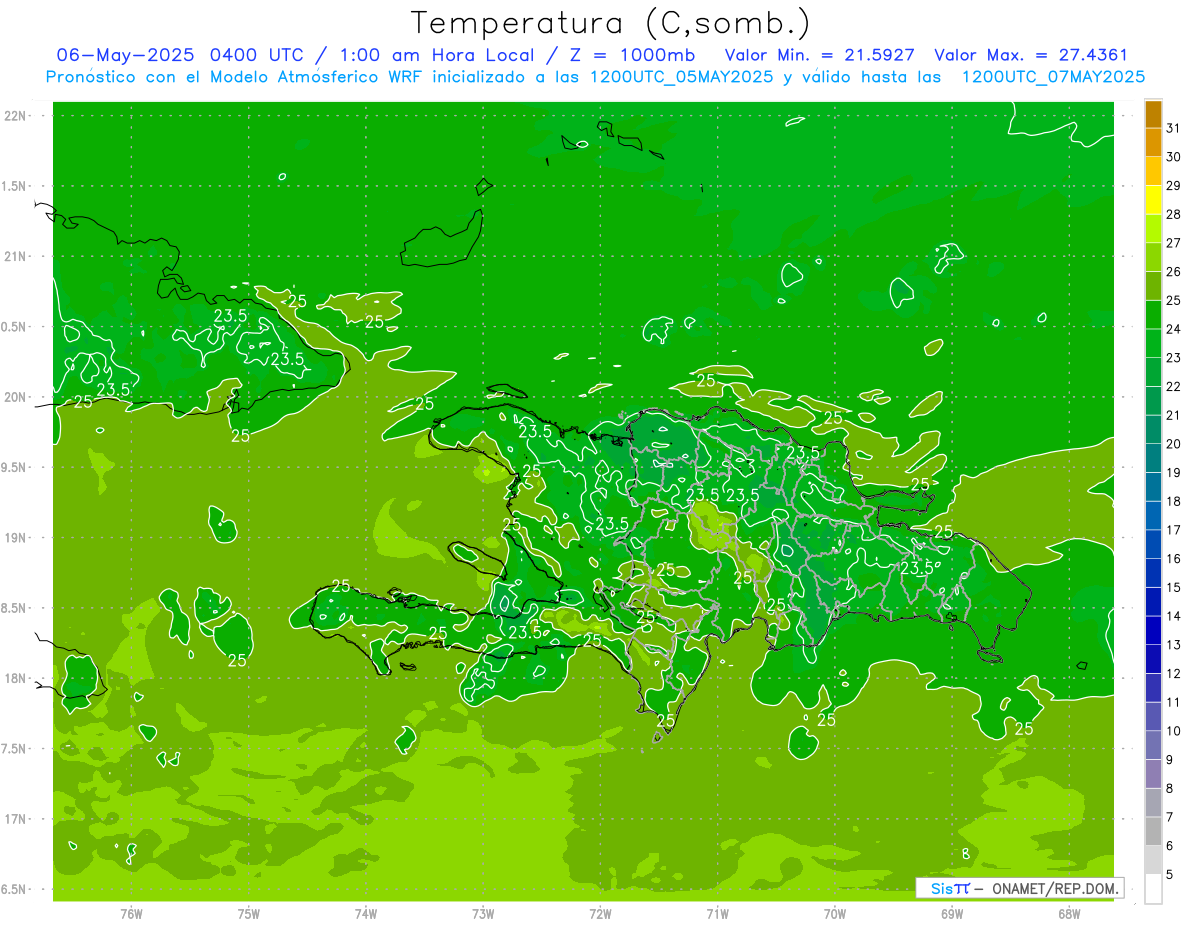1200x927 pixels.
Task: Click the legend value '17'
Action: click(x=1173, y=530)
